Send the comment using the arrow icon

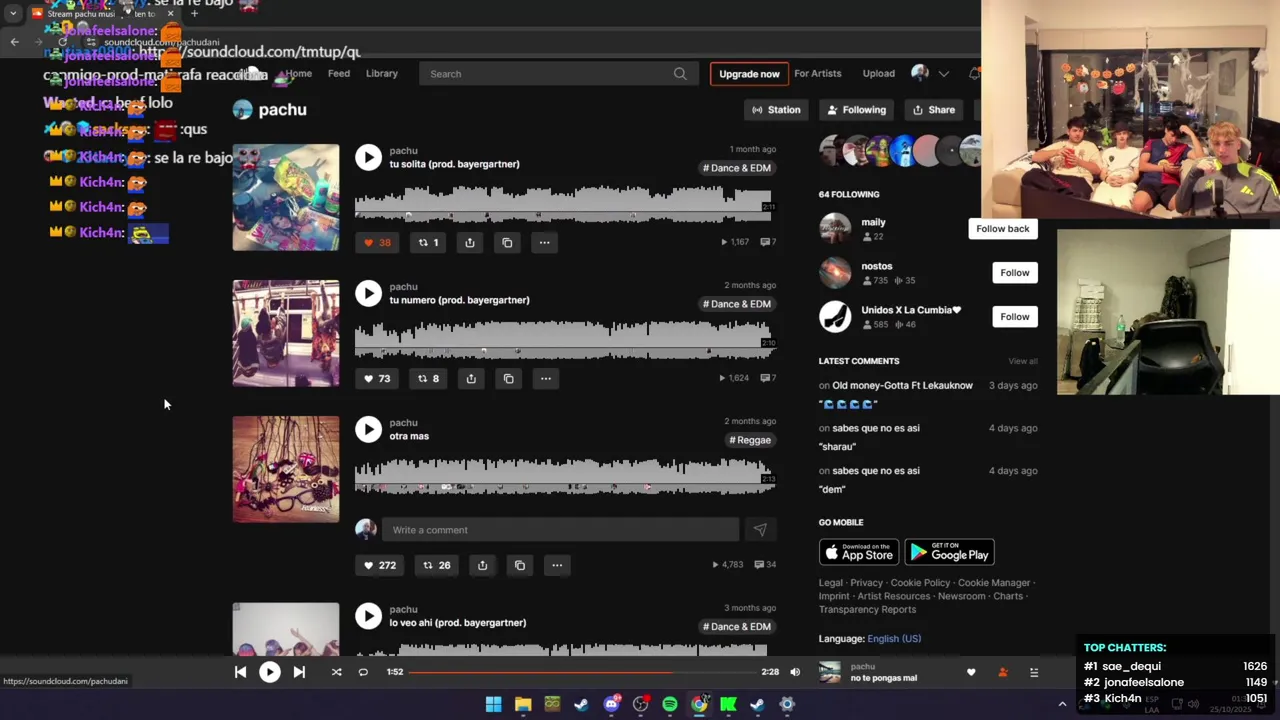tap(760, 530)
